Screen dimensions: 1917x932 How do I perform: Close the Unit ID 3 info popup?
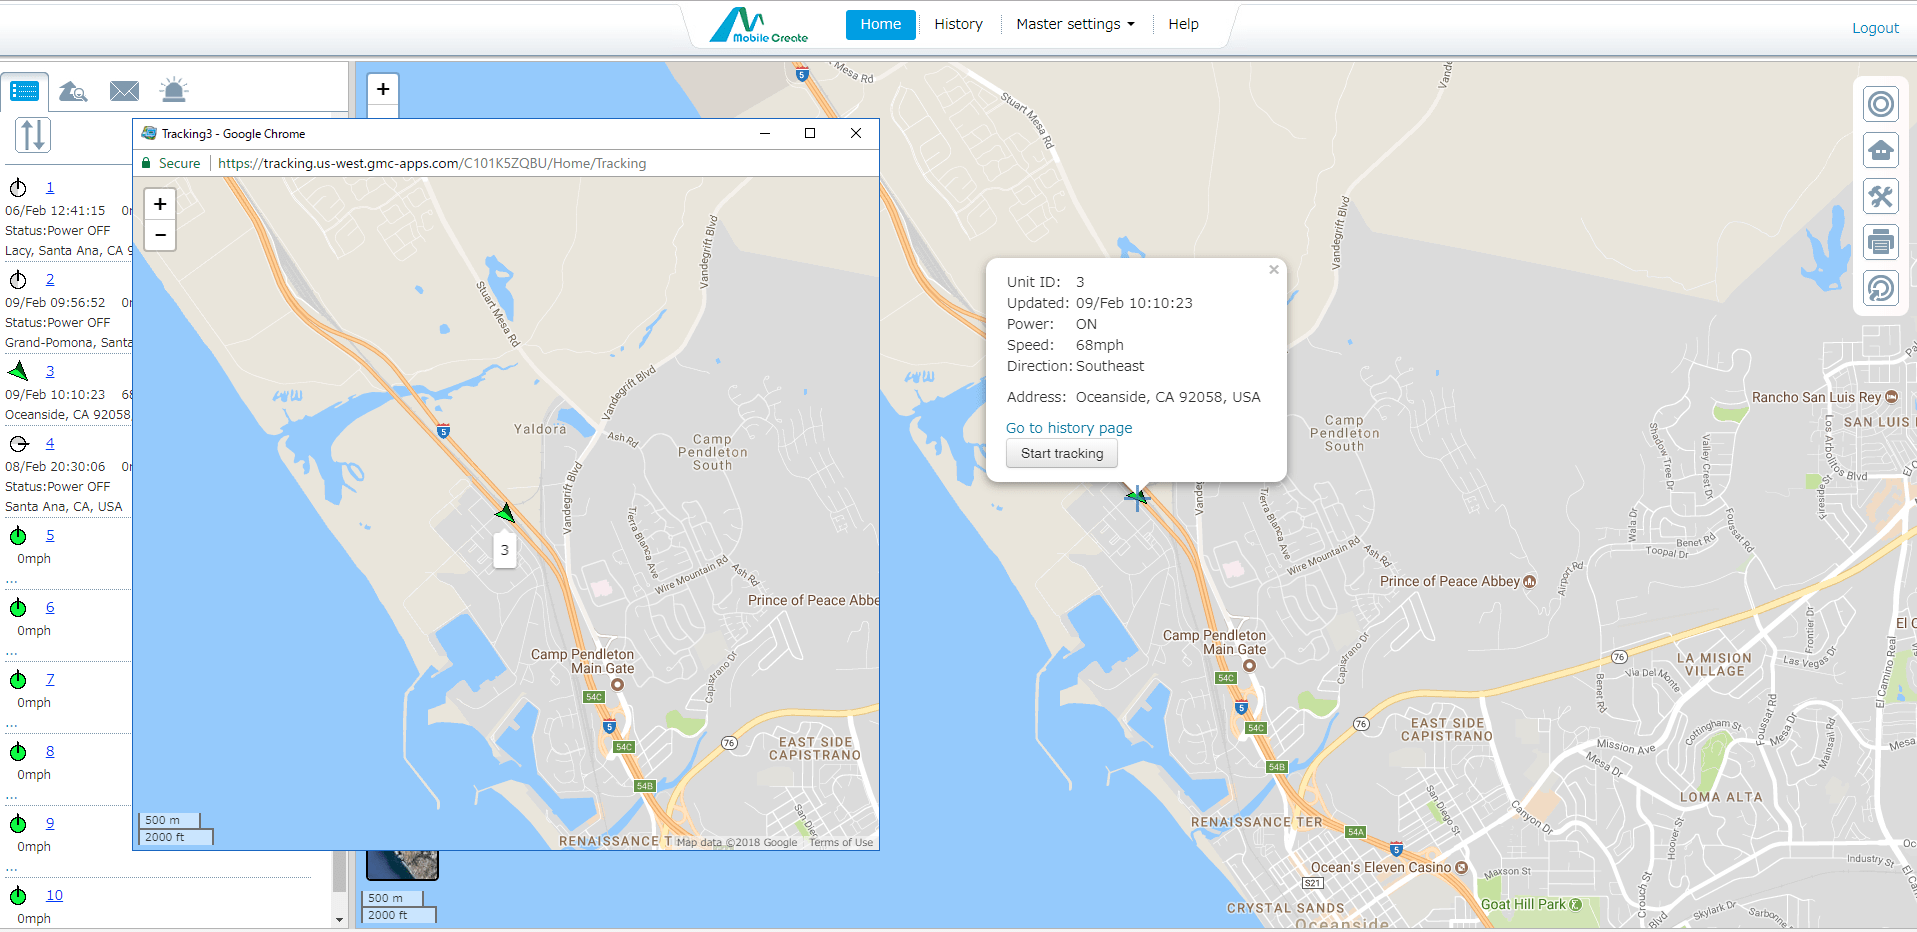pyautogui.click(x=1274, y=270)
